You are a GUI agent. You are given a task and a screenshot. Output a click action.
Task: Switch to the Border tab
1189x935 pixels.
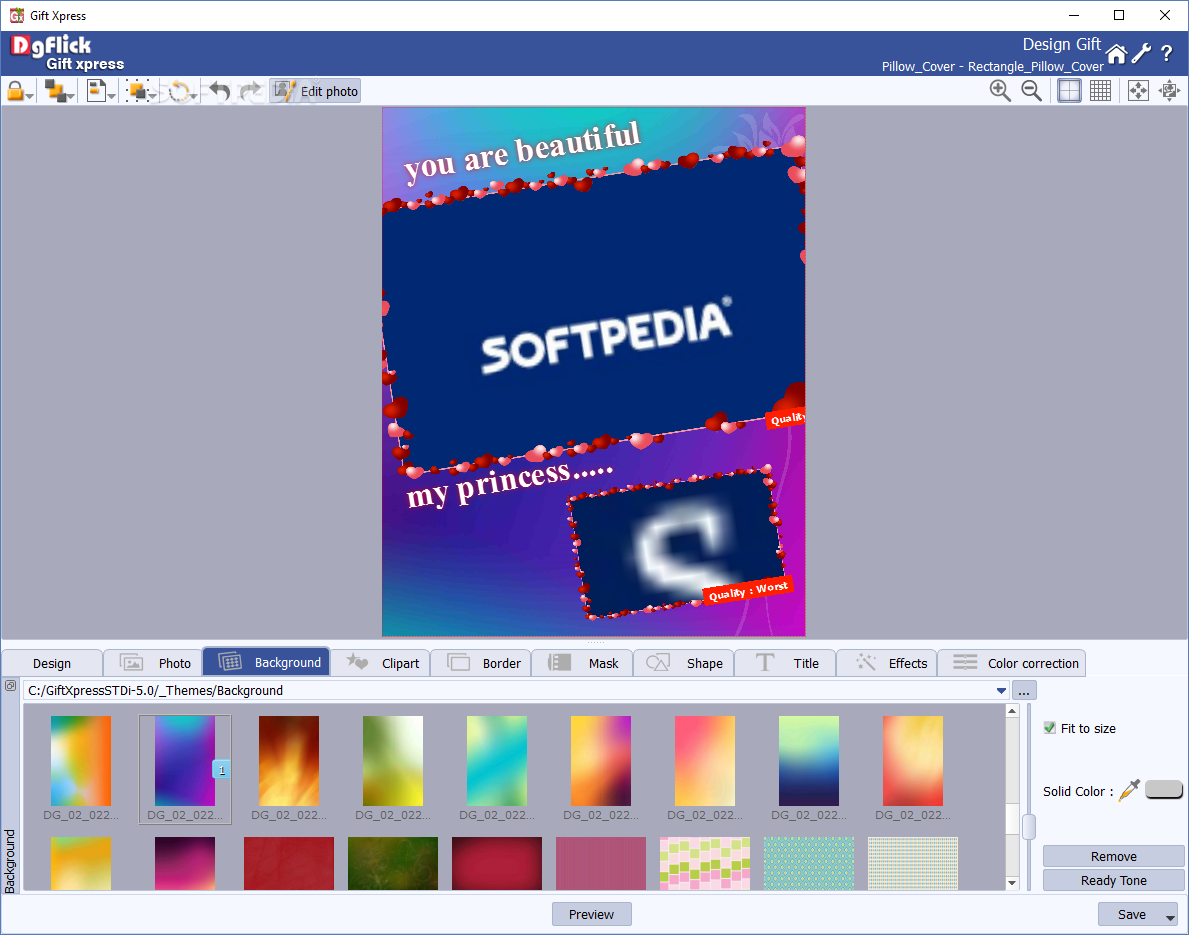point(481,663)
